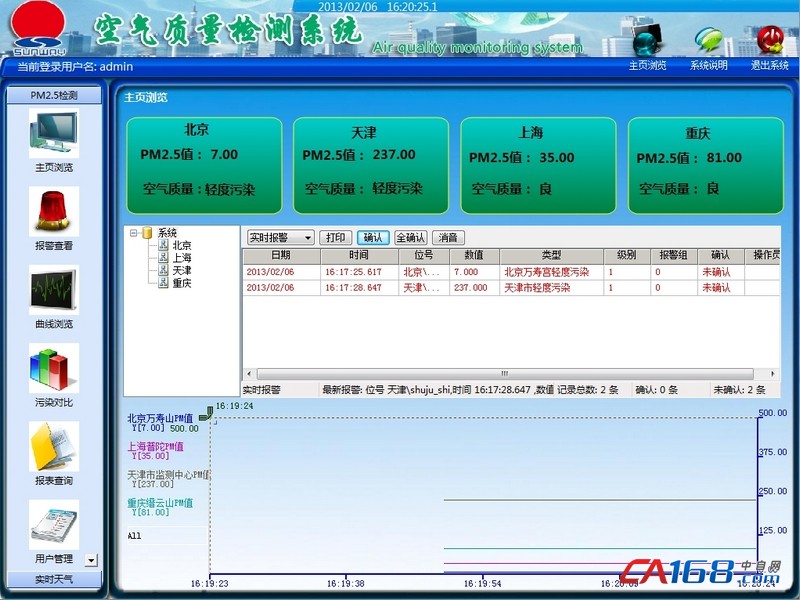Open the 用户管理 documents icon
The width and height of the screenshot is (800, 600).
point(54,524)
